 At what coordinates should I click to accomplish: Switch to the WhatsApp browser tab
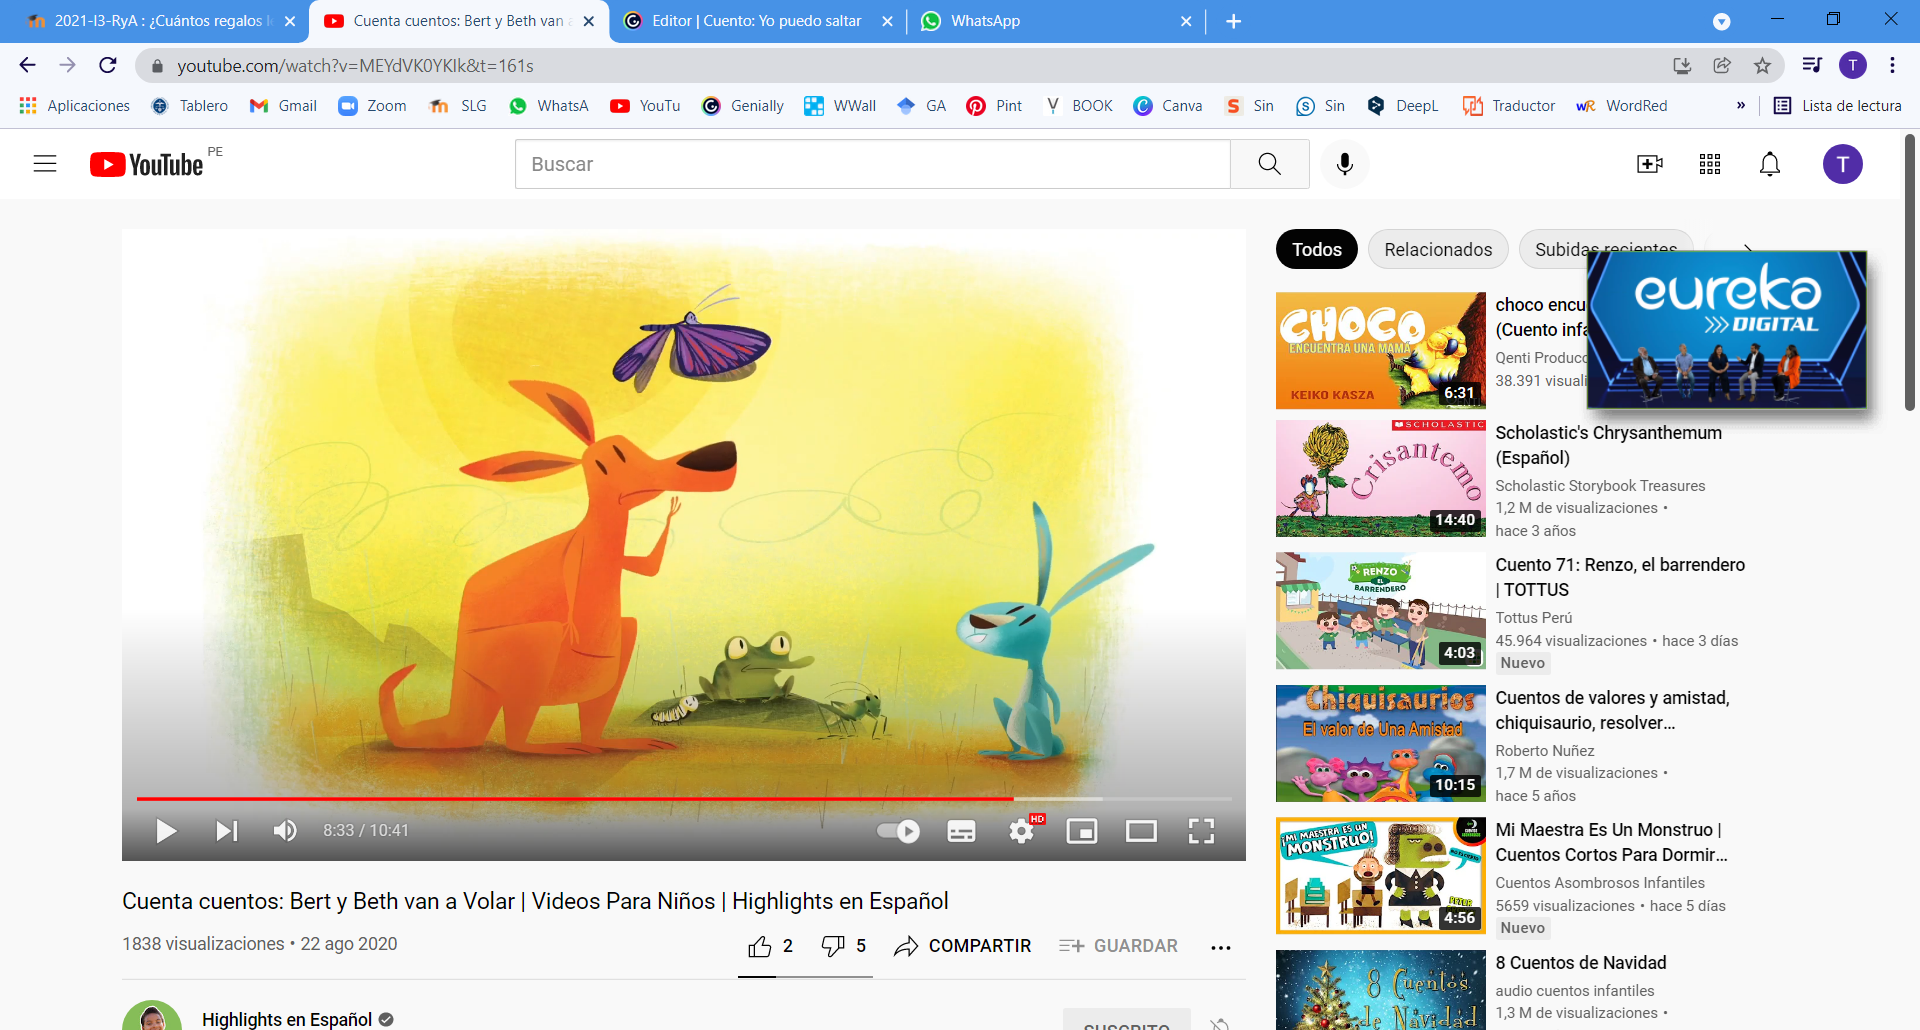coord(1000,20)
